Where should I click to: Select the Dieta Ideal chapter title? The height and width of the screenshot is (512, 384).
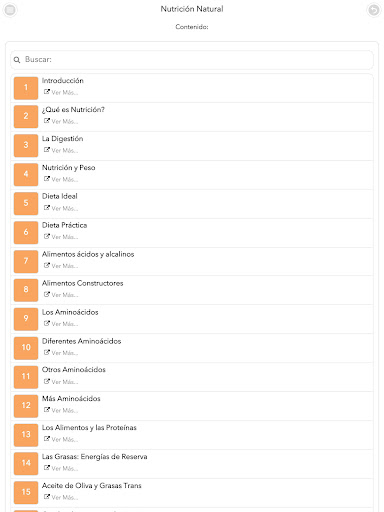click(x=60, y=196)
